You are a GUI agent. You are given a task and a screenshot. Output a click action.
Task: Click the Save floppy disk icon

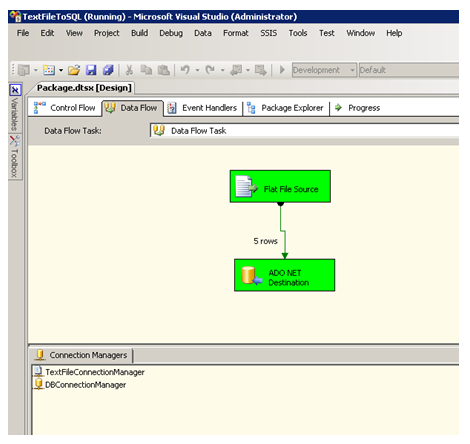click(x=91, y=70)
